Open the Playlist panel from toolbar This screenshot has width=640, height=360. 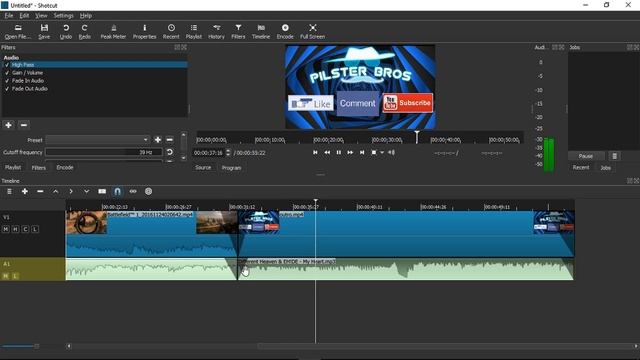point(193,31)
